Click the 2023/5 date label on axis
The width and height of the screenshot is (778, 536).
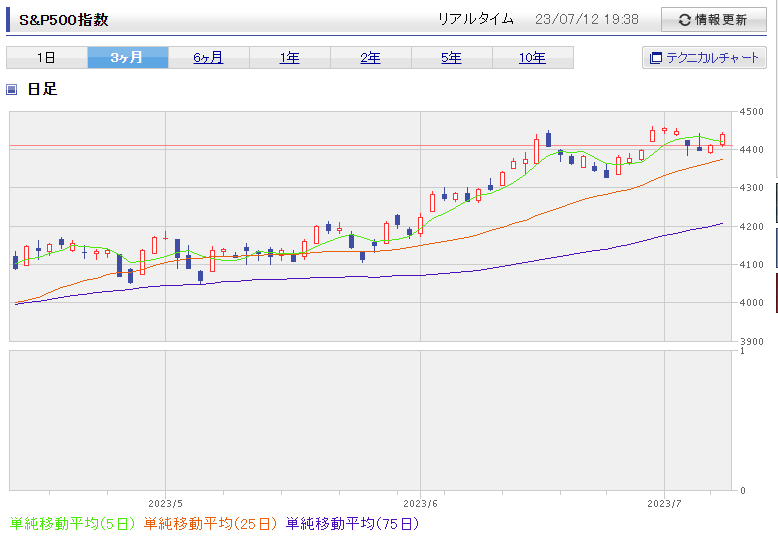[x=165, y=503]
